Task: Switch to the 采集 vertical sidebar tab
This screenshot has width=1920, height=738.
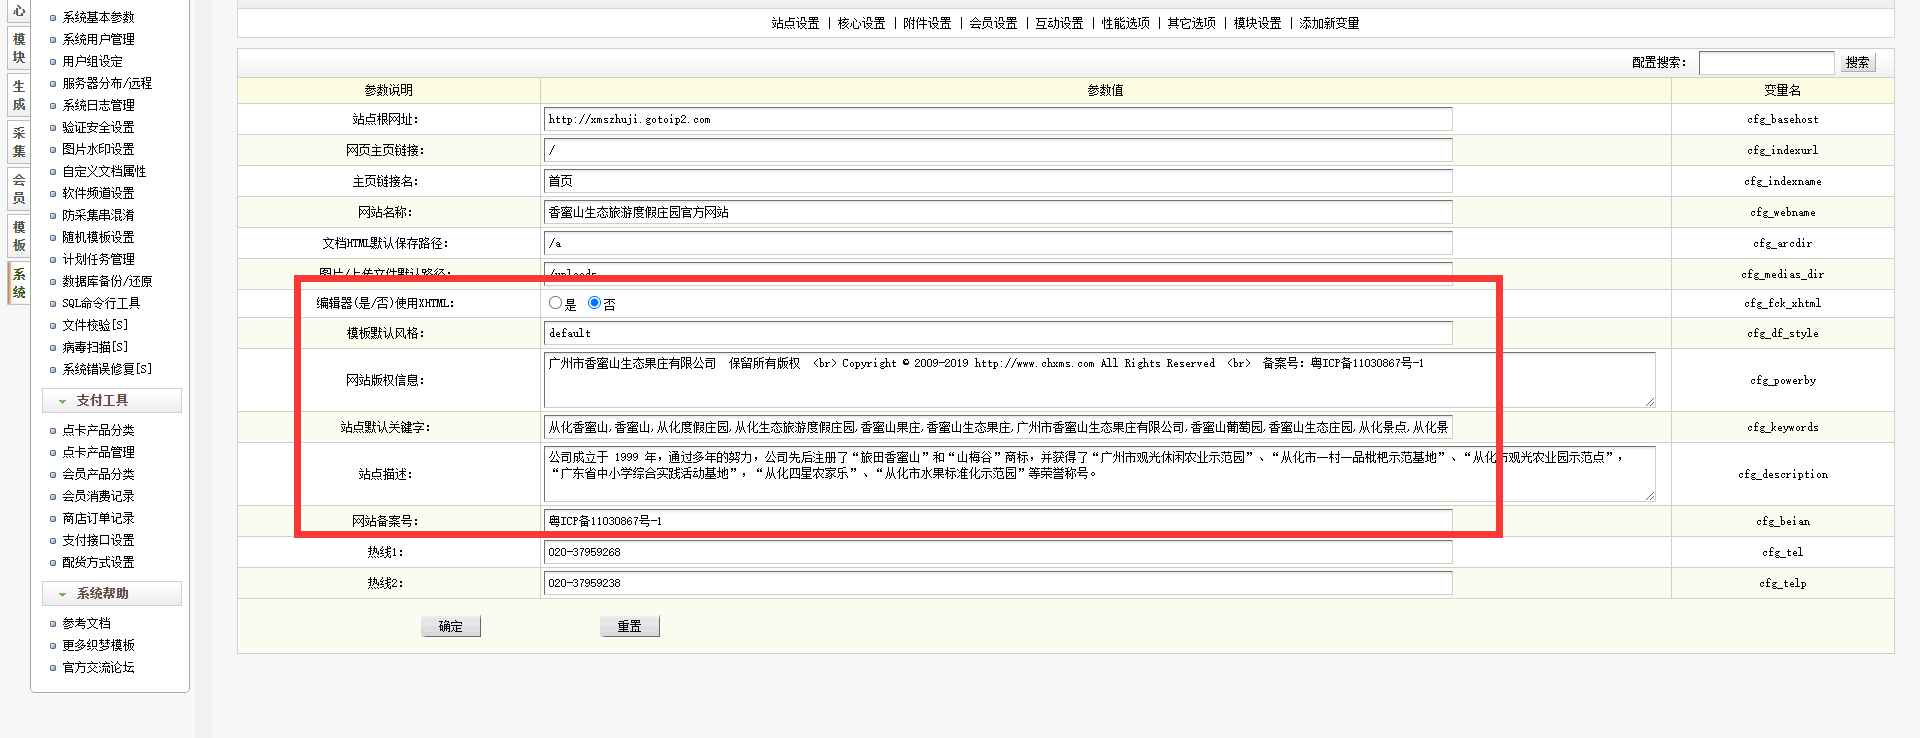Action: [19, 142]
